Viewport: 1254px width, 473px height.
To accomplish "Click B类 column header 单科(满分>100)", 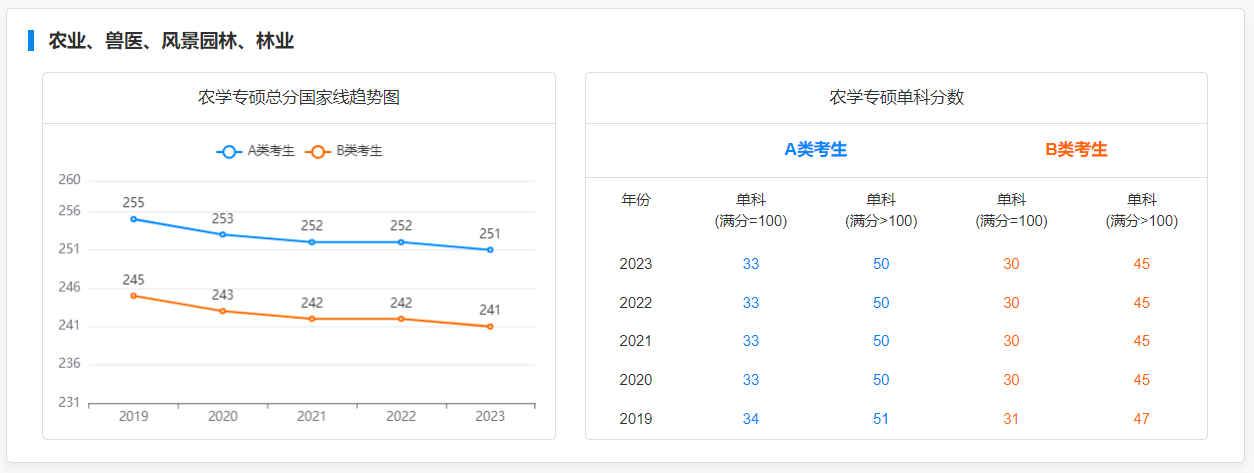I will (1142, 211).
